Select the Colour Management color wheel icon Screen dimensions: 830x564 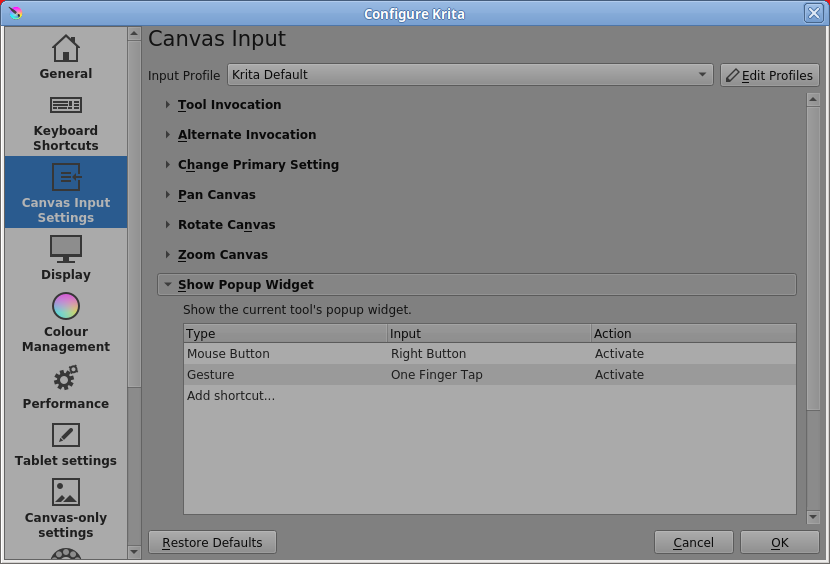(x=66, y=306)
